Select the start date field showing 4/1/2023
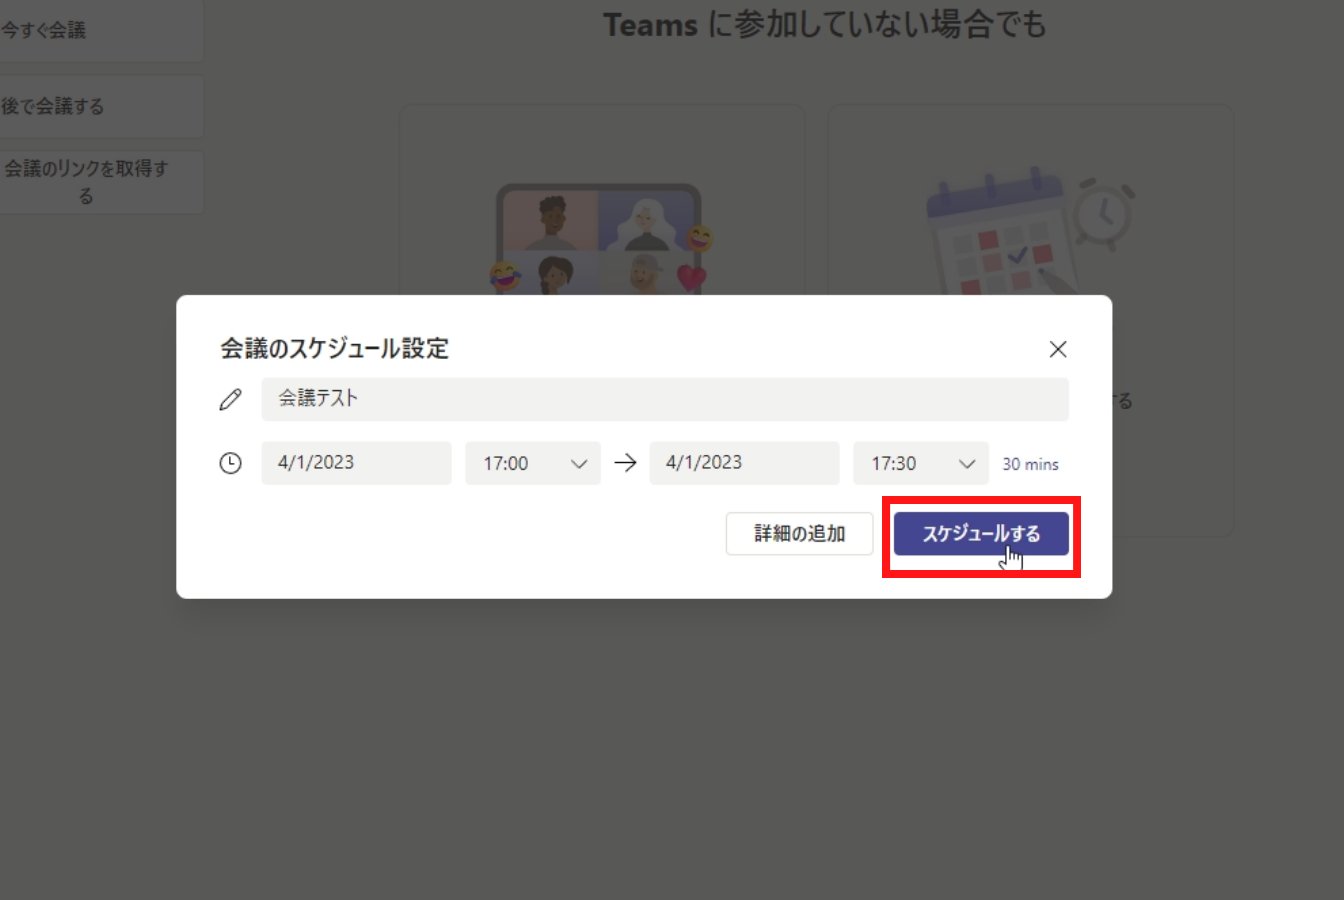The height and width of the screenshot is (900, 1344). coord(356,463)
